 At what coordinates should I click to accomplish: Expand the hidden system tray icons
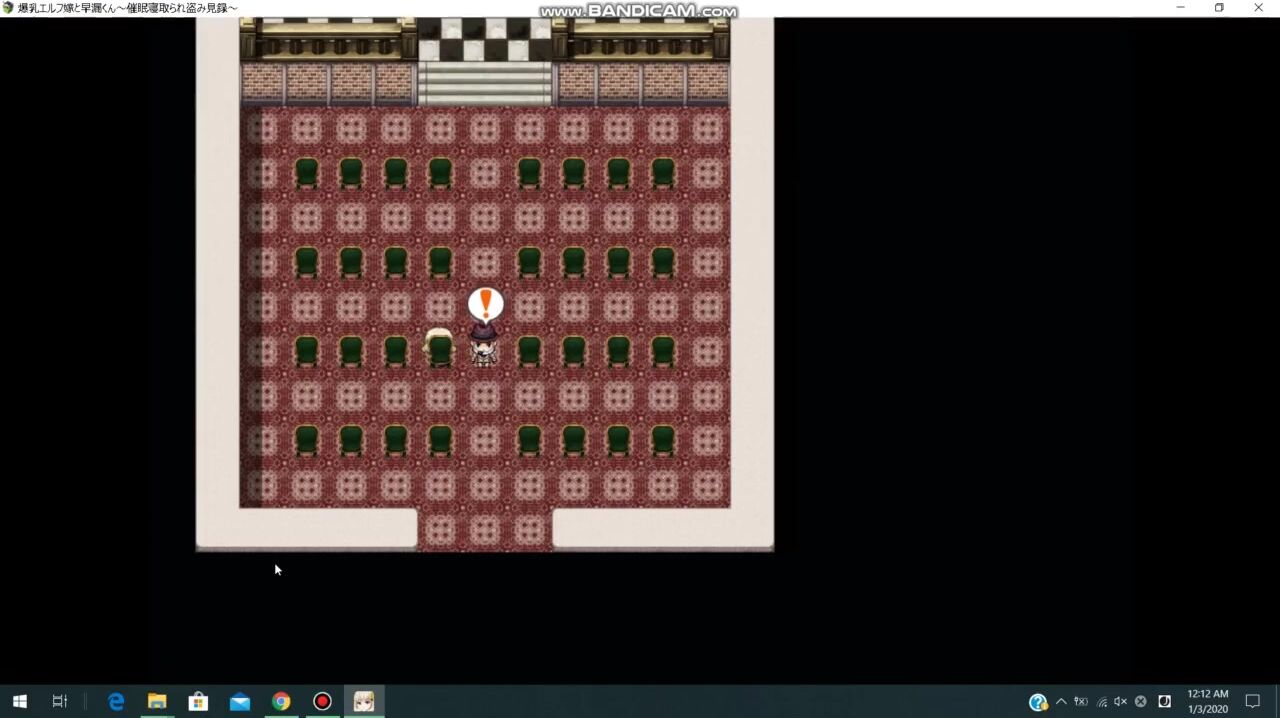coord(1061,702)
